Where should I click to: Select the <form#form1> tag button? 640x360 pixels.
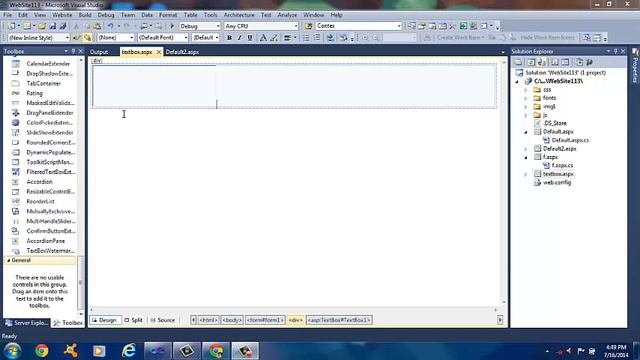tap(265, 320)
